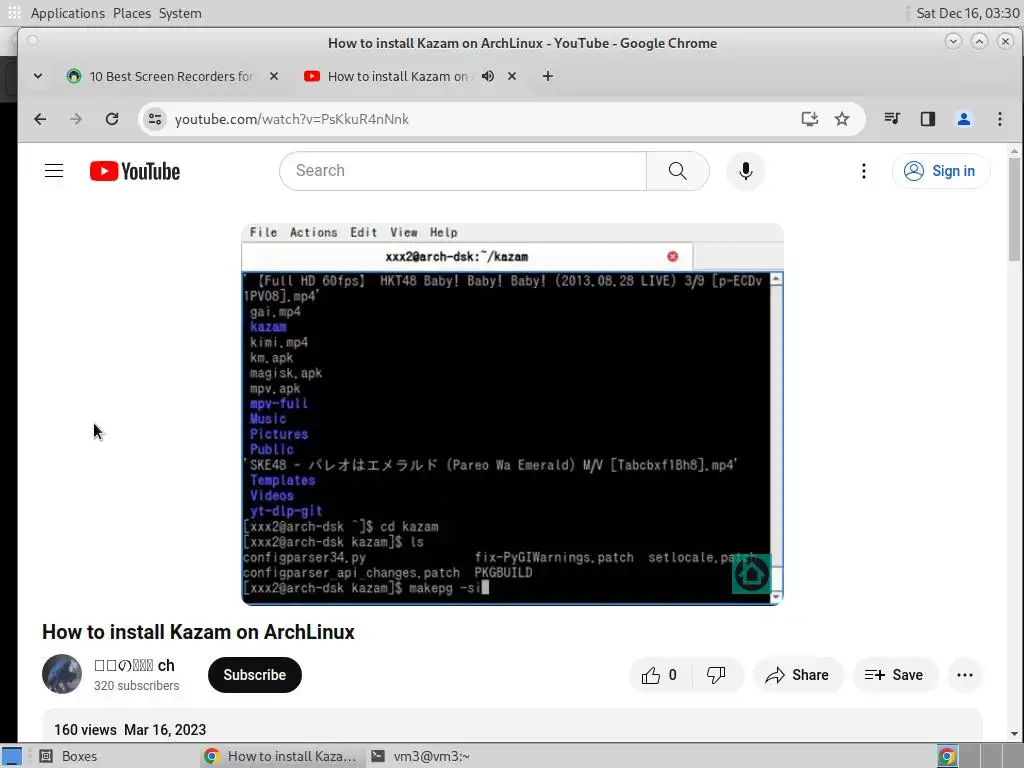
Task: View site information icon in address bar
Action: click(155, 119)
